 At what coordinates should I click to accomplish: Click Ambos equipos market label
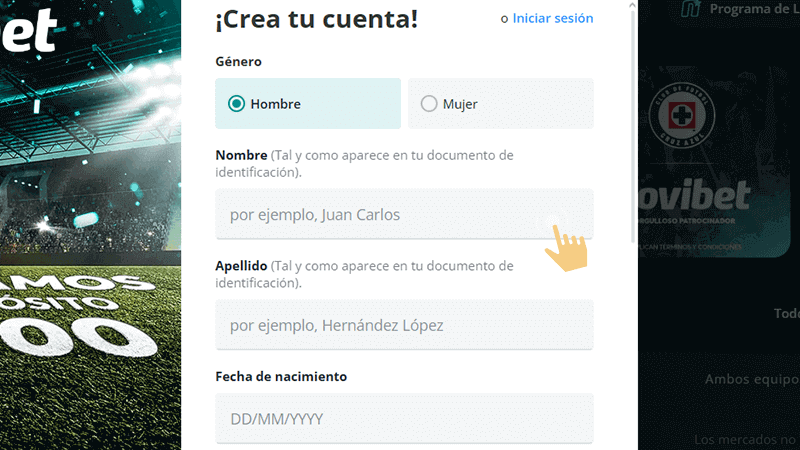(x=750, y=379)
